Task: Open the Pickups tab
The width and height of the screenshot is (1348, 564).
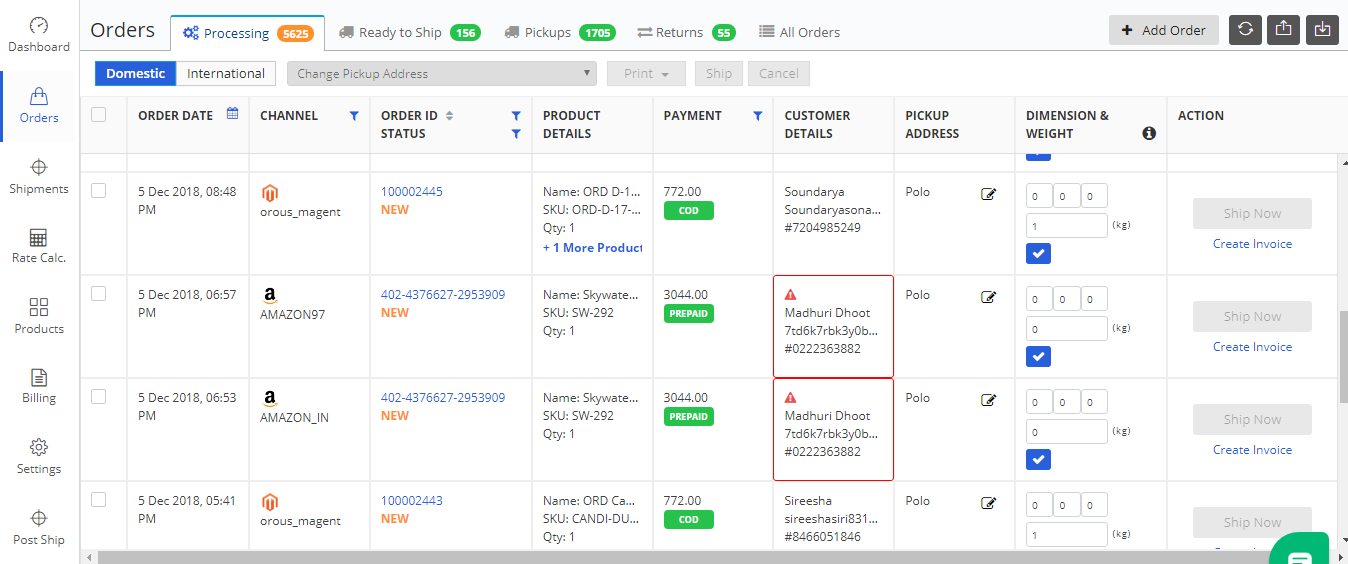Action: 558,32
